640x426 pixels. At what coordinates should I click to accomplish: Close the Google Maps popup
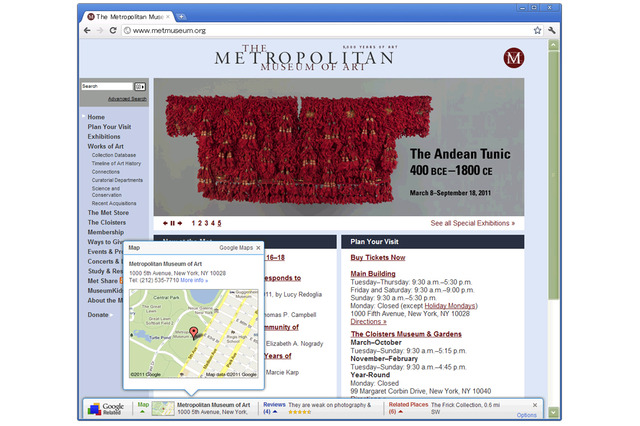pos(258,247)
